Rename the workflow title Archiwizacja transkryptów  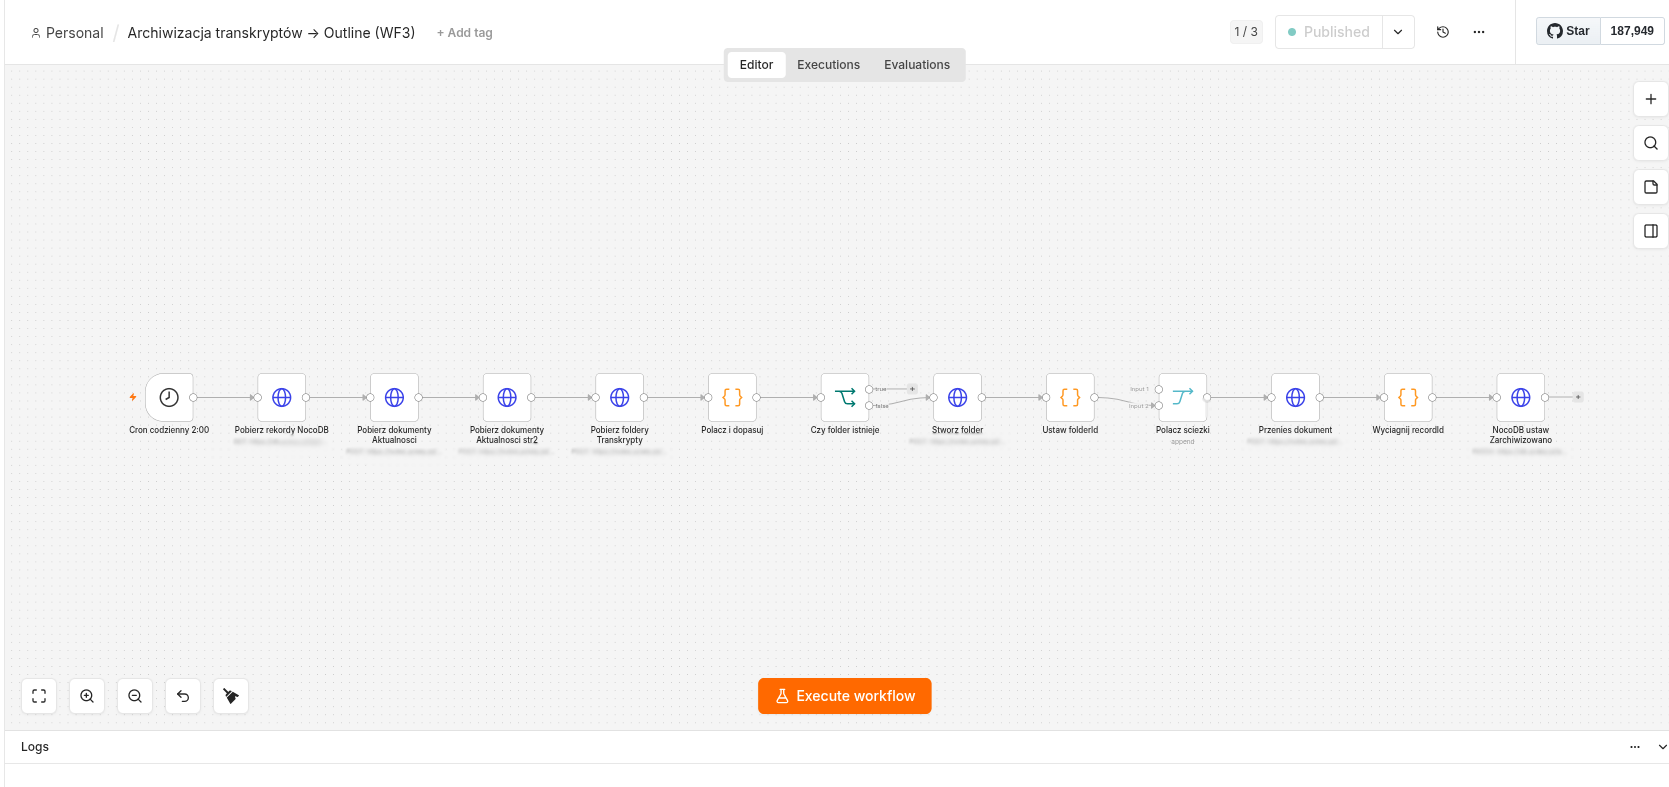click(x=271, y=33)
